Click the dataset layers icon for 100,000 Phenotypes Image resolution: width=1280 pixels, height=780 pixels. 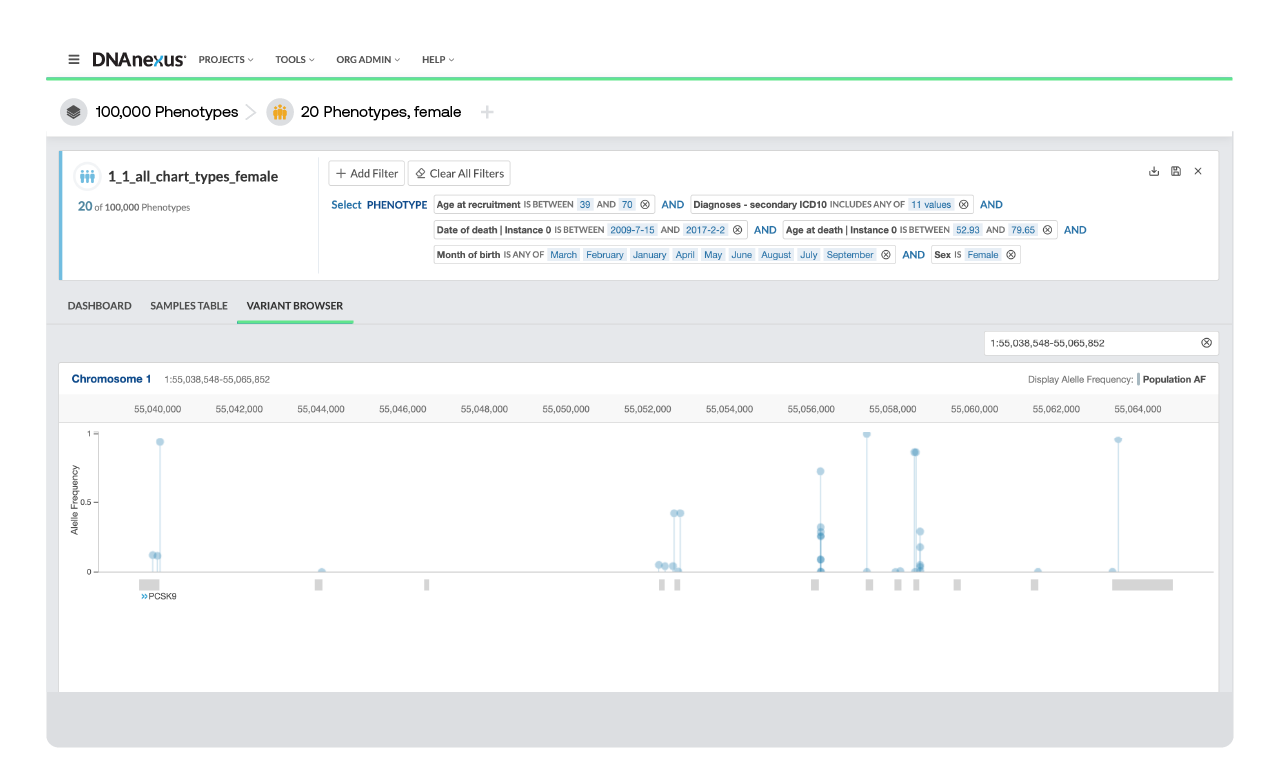tap(73, 112)
